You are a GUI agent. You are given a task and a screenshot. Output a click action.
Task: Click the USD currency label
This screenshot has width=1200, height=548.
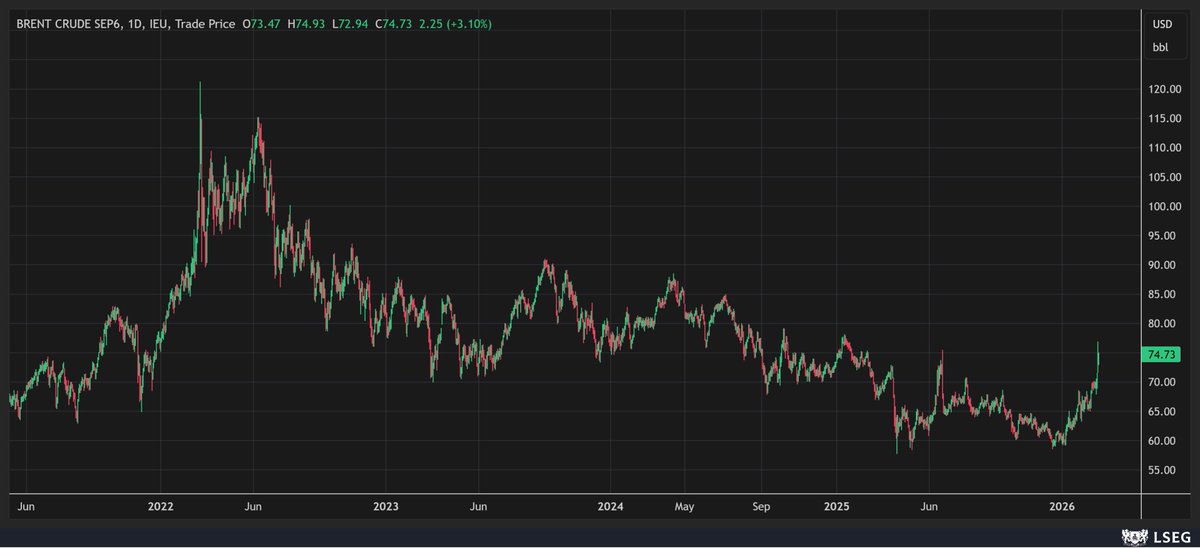[1161, 25]
